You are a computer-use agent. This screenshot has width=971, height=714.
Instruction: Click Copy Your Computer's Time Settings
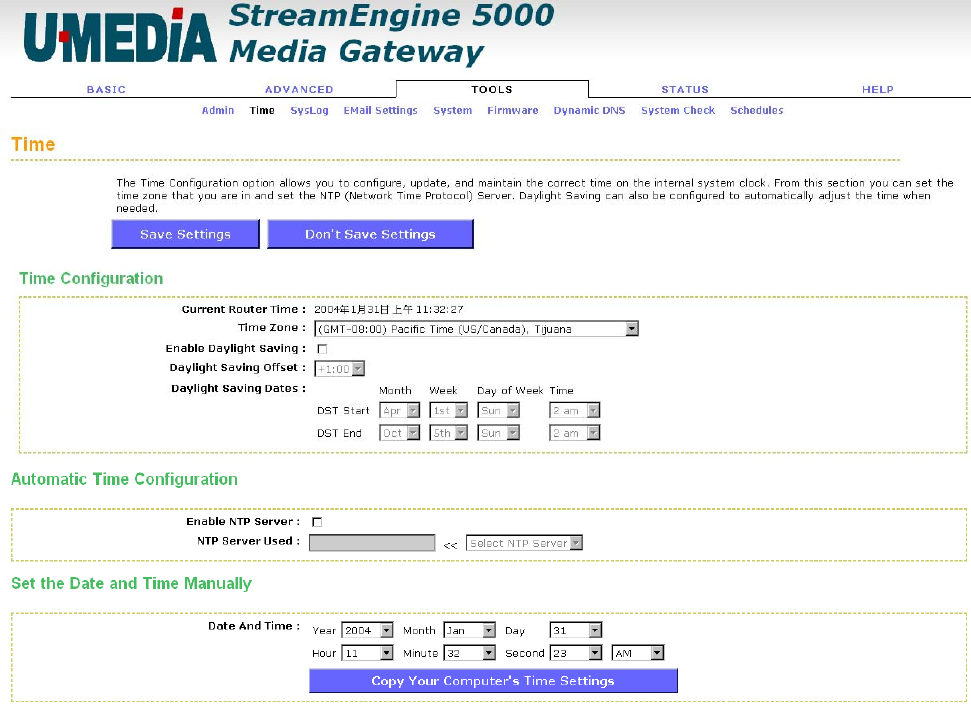coord(493,681)
